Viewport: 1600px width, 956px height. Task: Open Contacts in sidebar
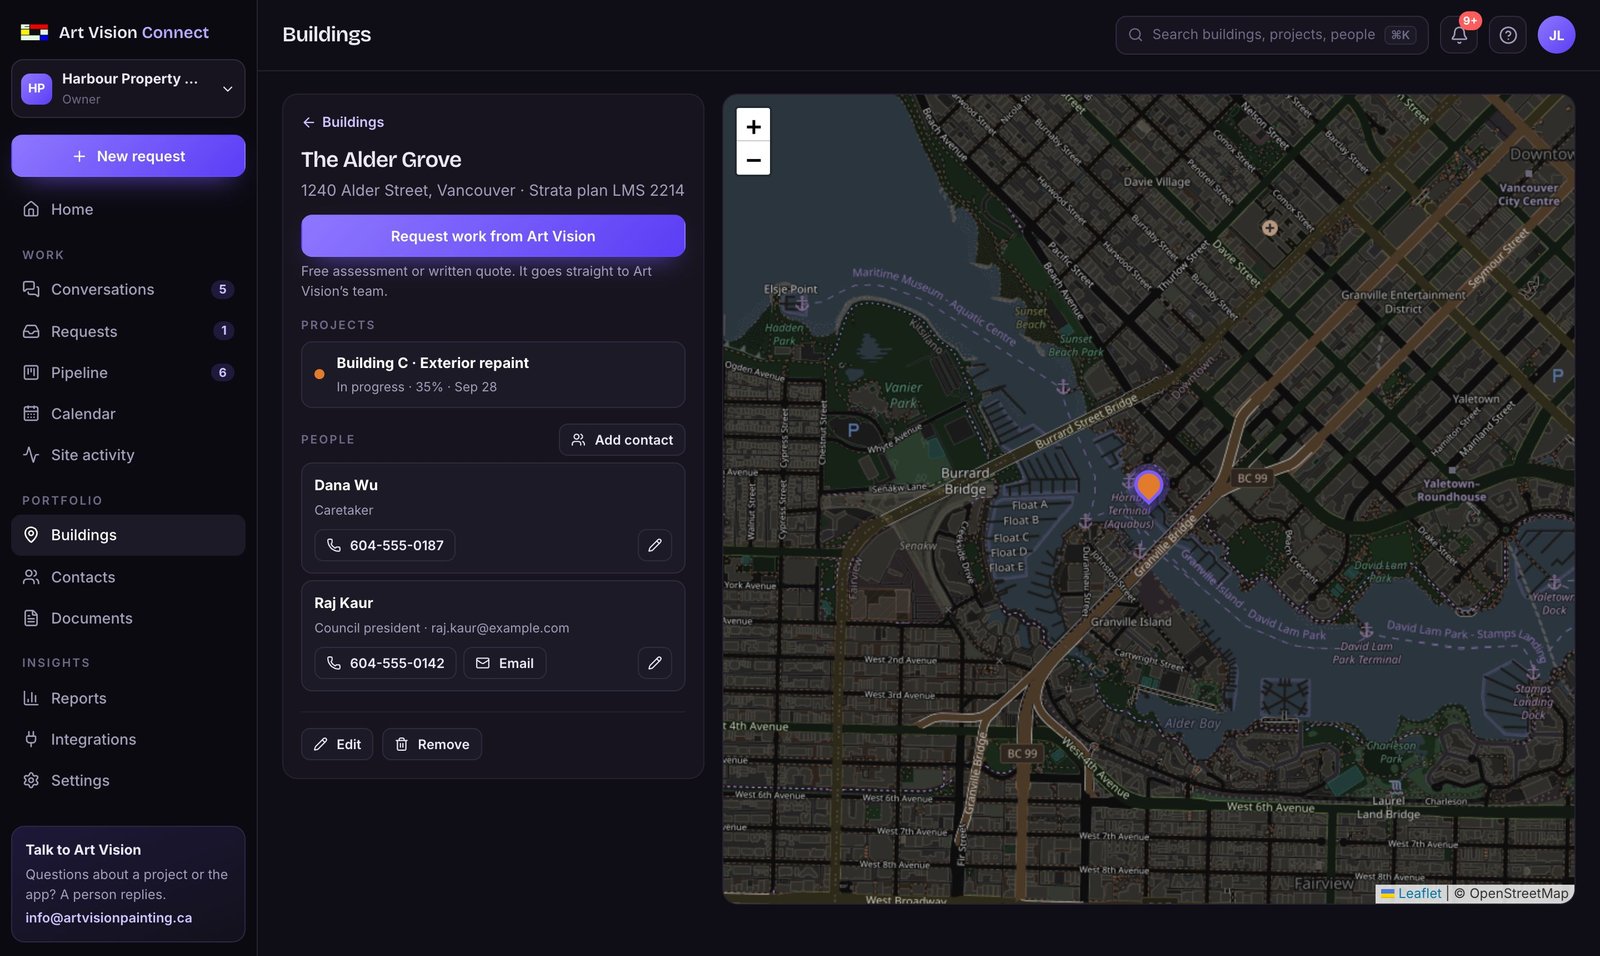[128, 577]
